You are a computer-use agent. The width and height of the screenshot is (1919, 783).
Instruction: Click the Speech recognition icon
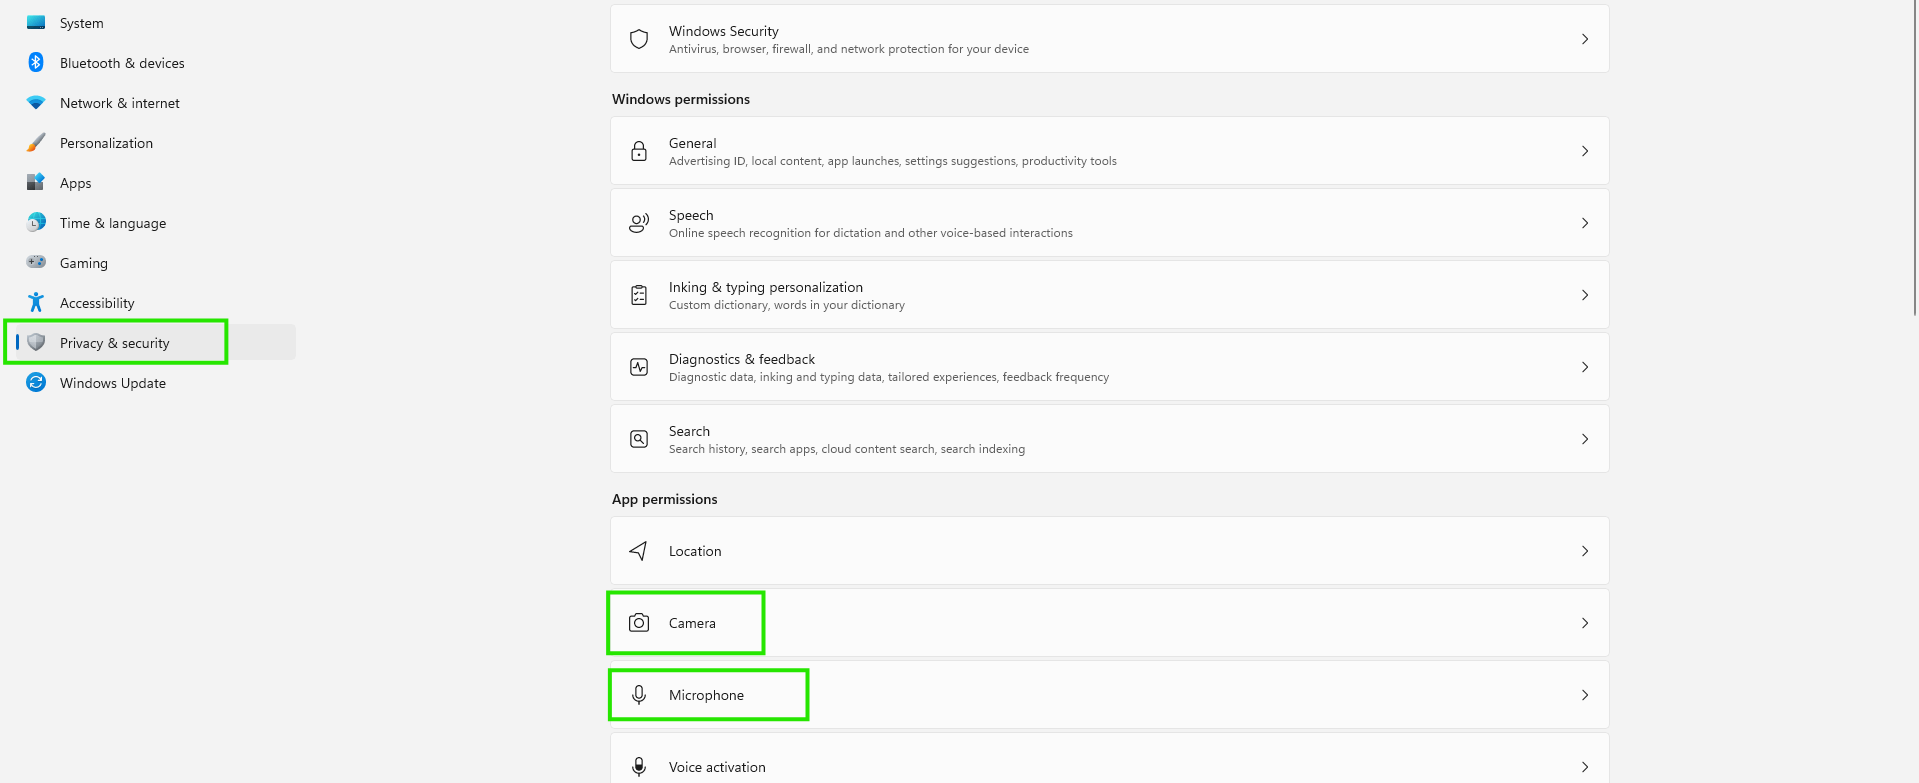pyautogui.click(x=639, y=223)
